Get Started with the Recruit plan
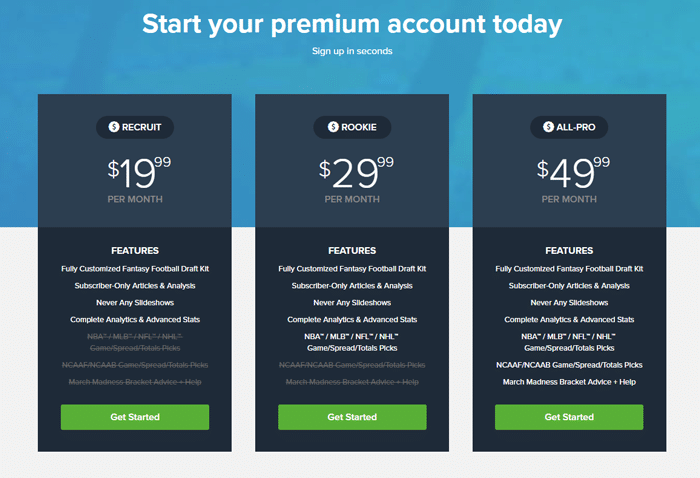Image resolution: width=700 pixels, height=478 pixels. [135, 417]
